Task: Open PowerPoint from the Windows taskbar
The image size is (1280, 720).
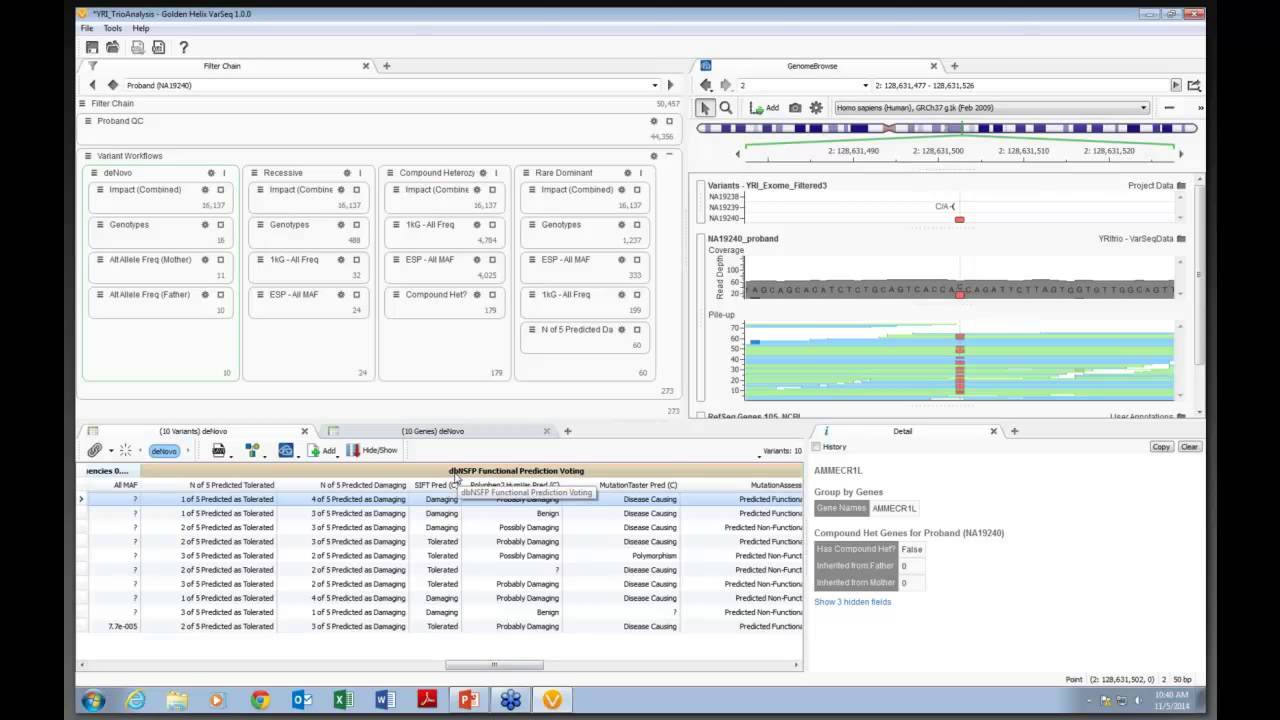Action: 469,700
